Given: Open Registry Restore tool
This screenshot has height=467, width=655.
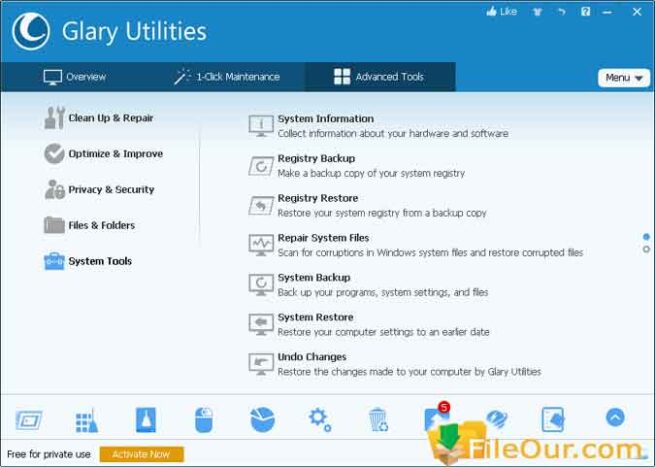Looking at the screenshot, I should [368, 206].
